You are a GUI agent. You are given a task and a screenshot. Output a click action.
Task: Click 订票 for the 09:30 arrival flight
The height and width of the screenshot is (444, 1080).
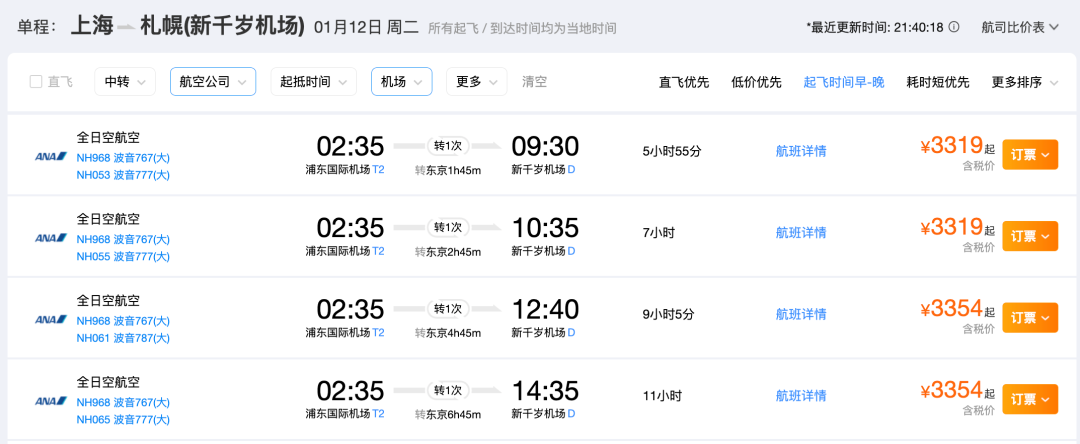pos(1030,155)
